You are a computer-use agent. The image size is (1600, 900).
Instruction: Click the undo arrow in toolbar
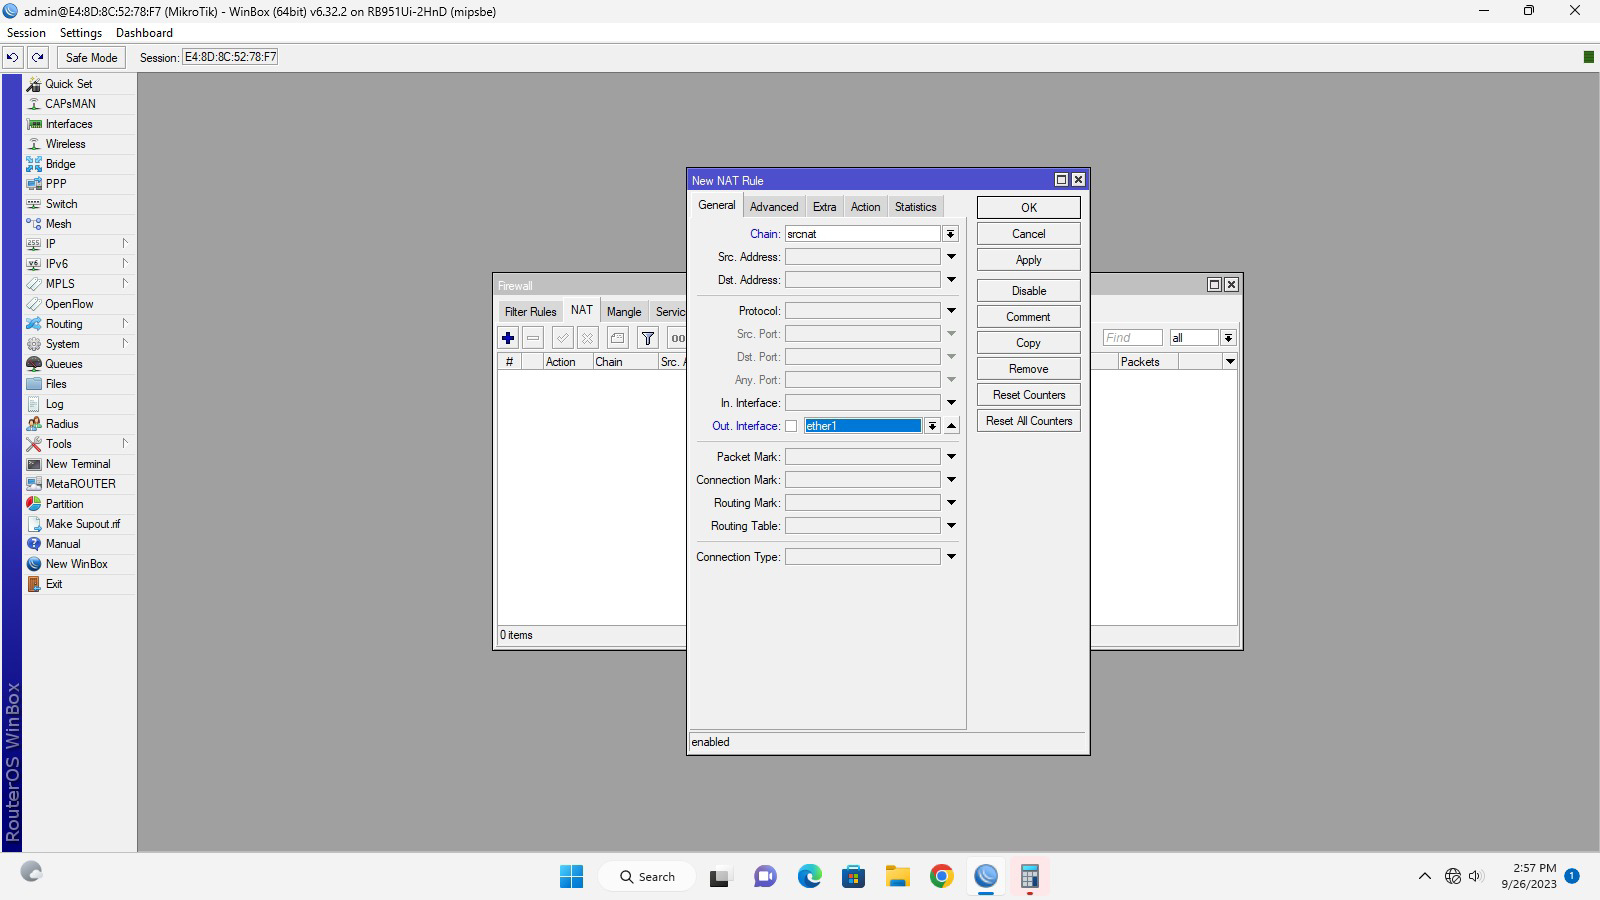point(13,58)
